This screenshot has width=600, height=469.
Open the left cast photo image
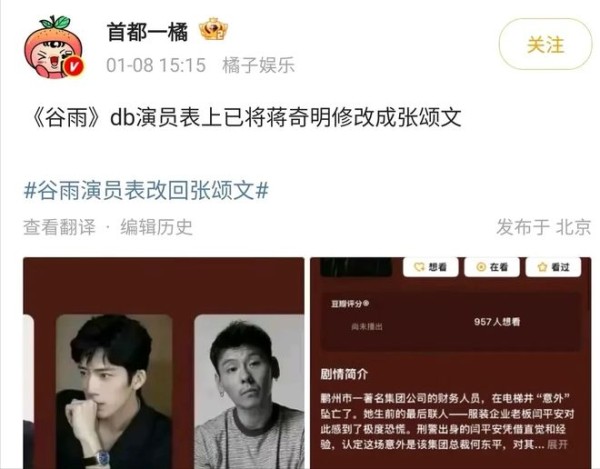coord(164,363)
